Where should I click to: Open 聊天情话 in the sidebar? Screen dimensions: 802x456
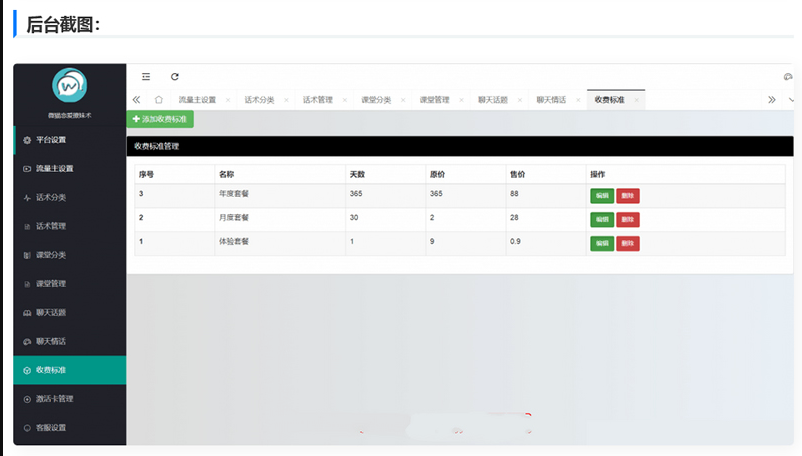(70, 341)
